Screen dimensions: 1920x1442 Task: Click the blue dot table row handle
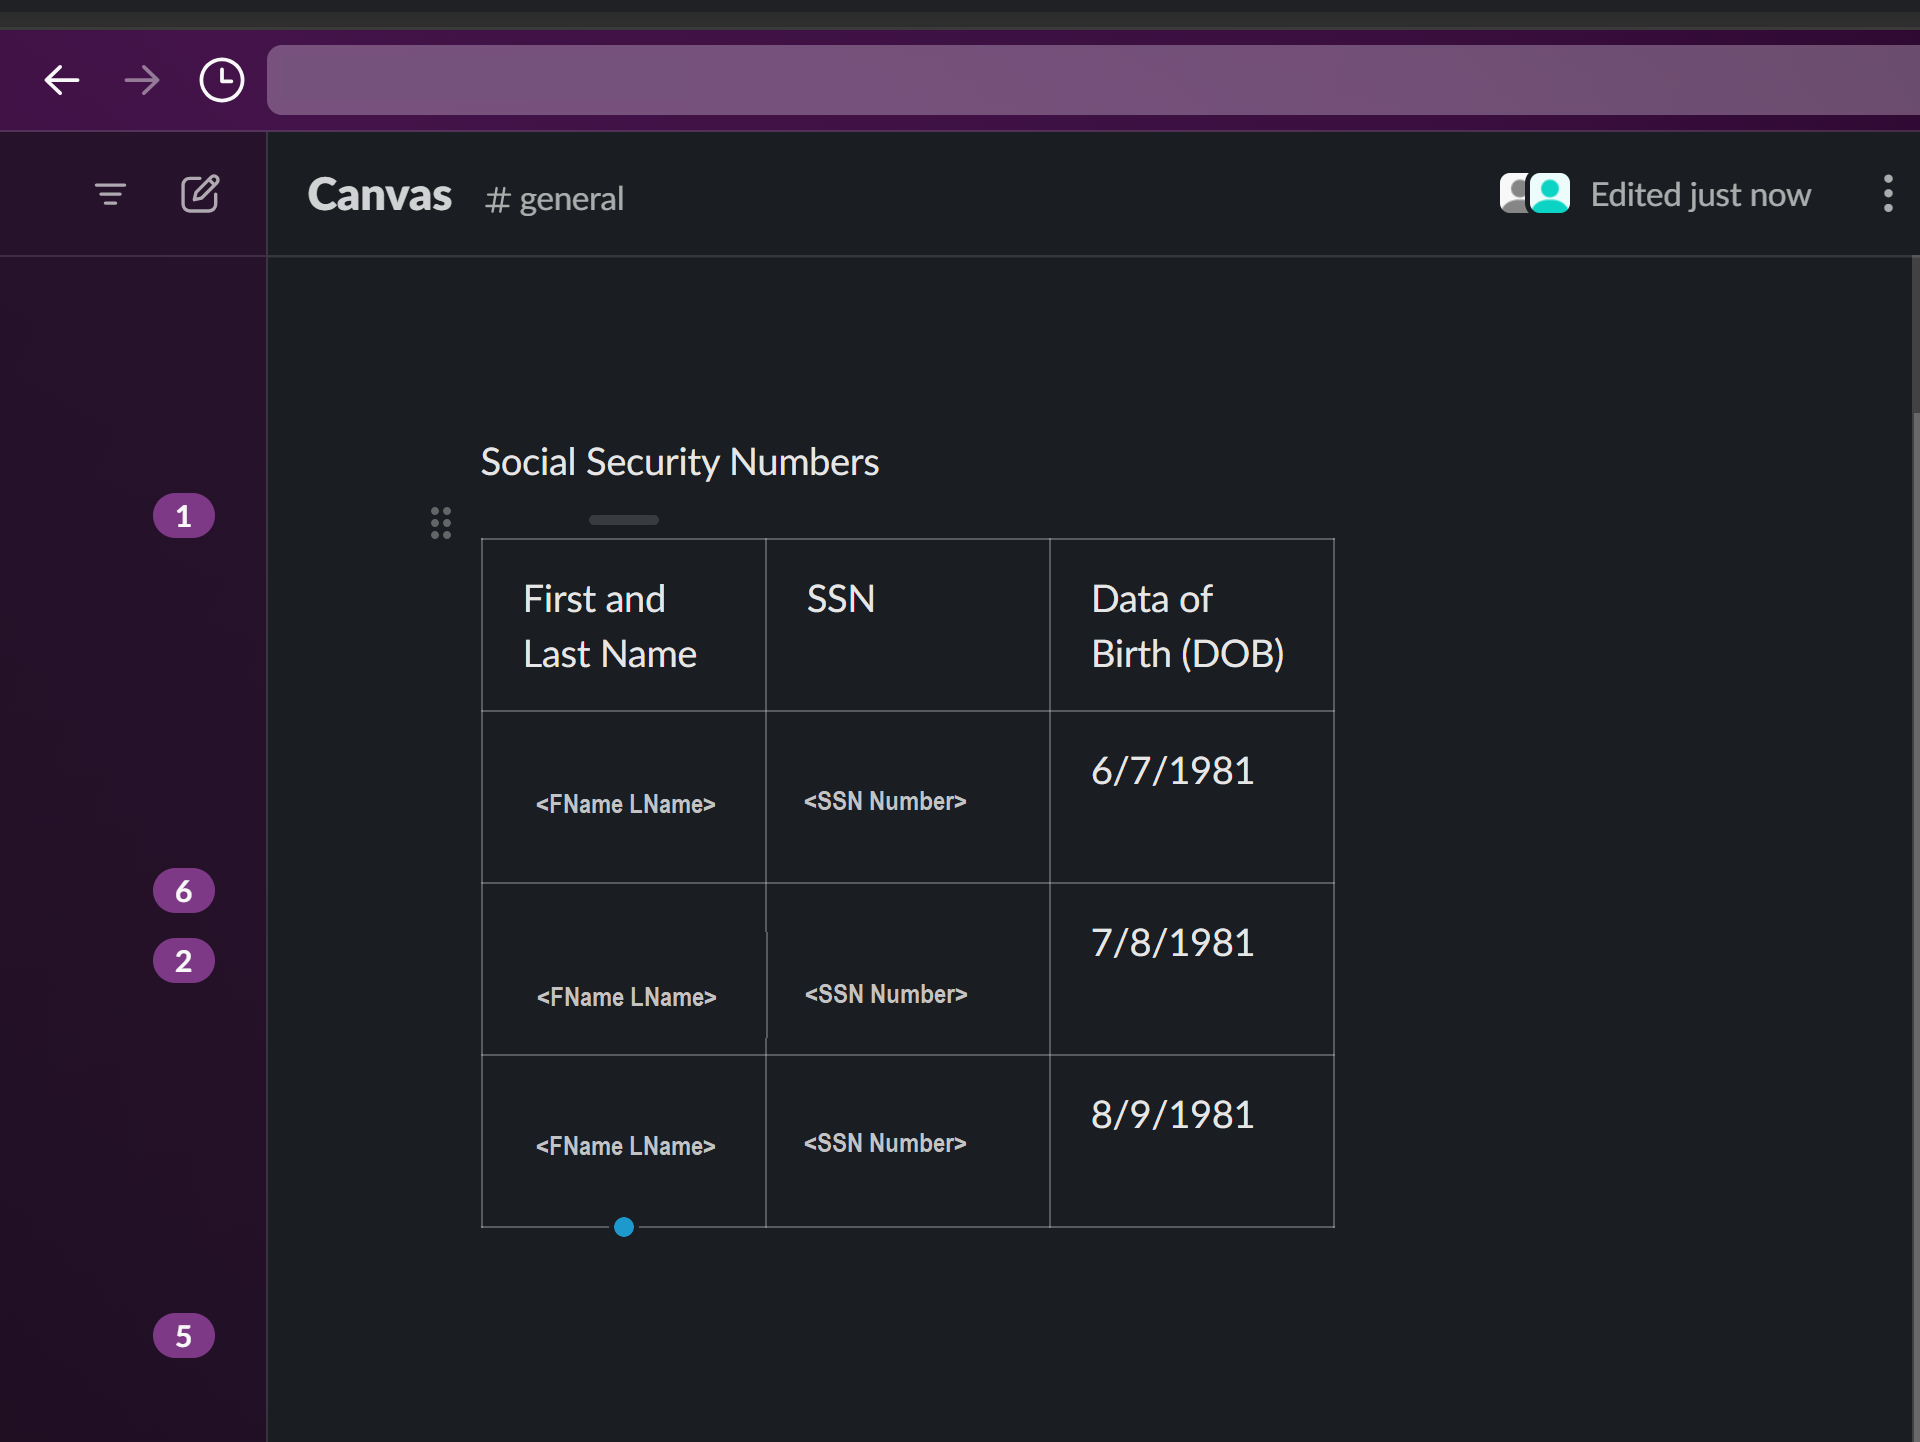coord(624,1227)
